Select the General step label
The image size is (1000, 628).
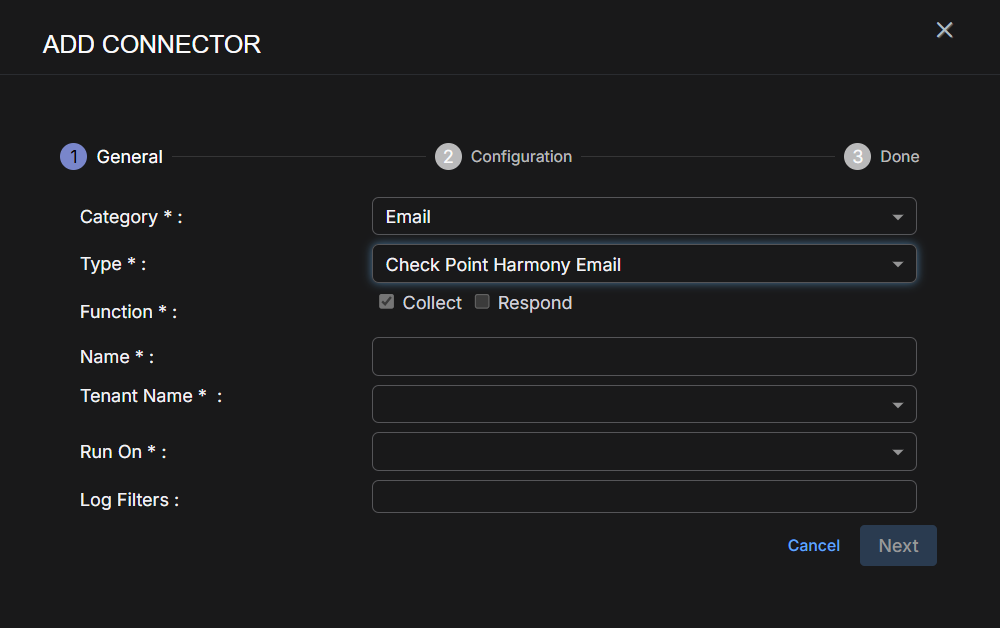[x=130, y=157]
